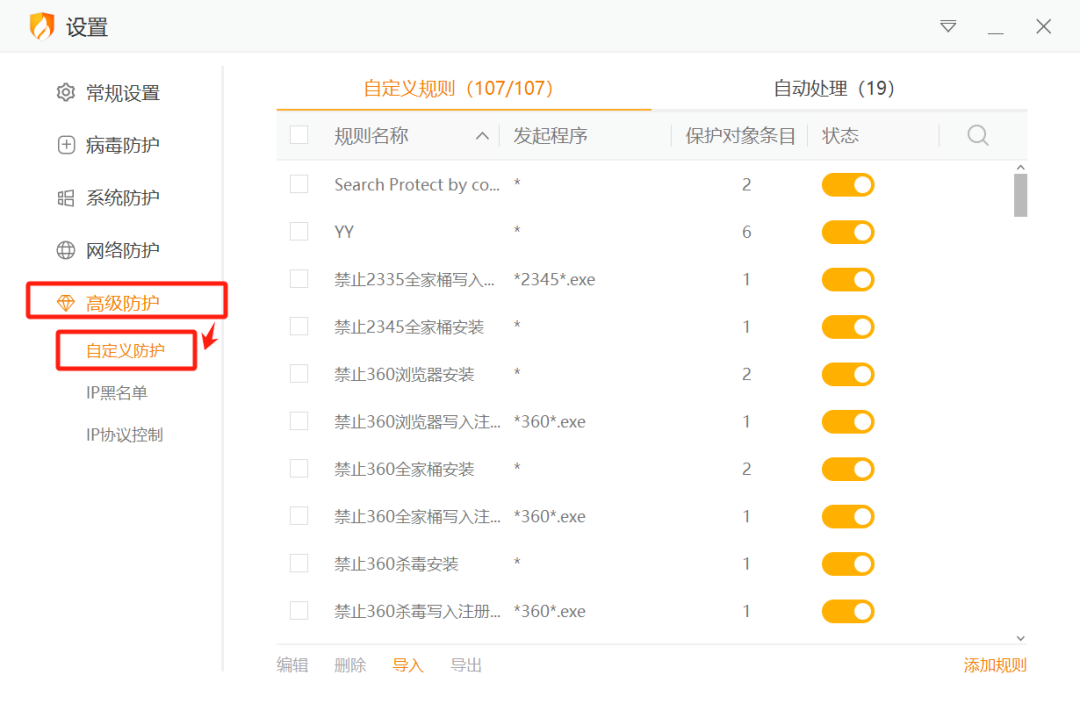Select 禁止360全家桶安装 rule name
Viewport: 1080px width, 711px height.
[404, 469]
